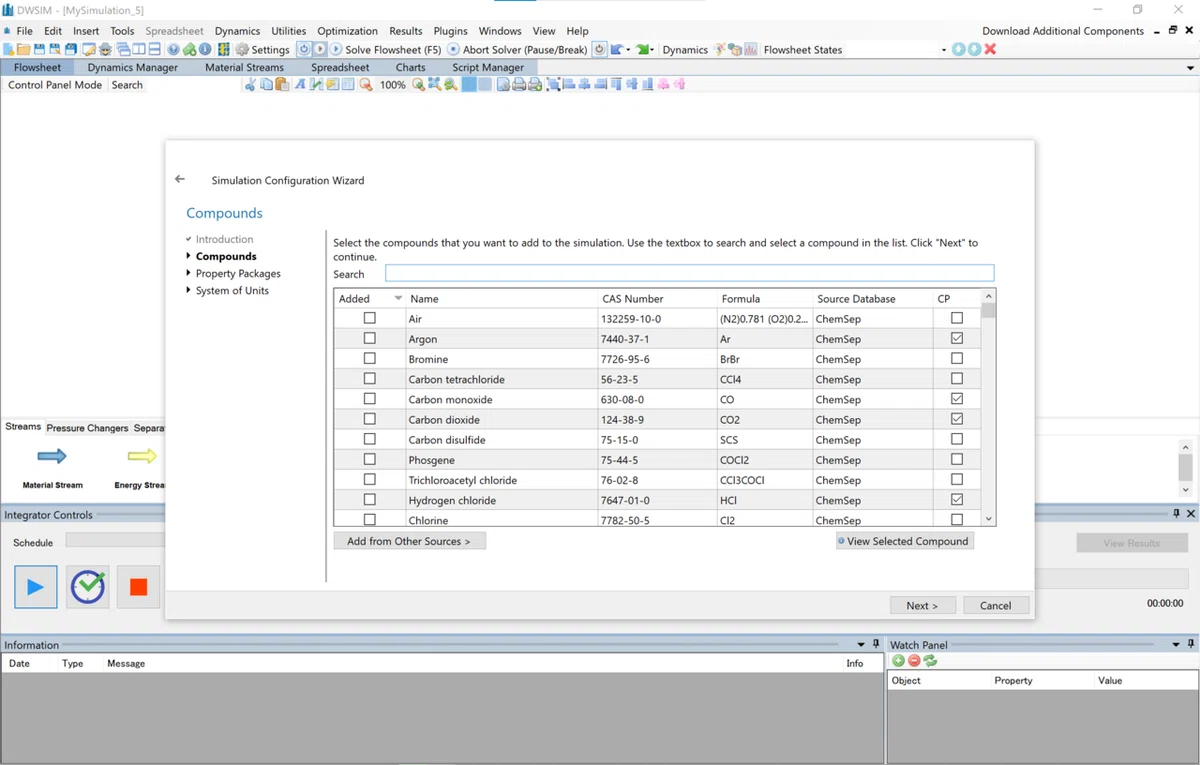Open the Dynamics menu
The image size is (1200, 765).
(237, 31)
